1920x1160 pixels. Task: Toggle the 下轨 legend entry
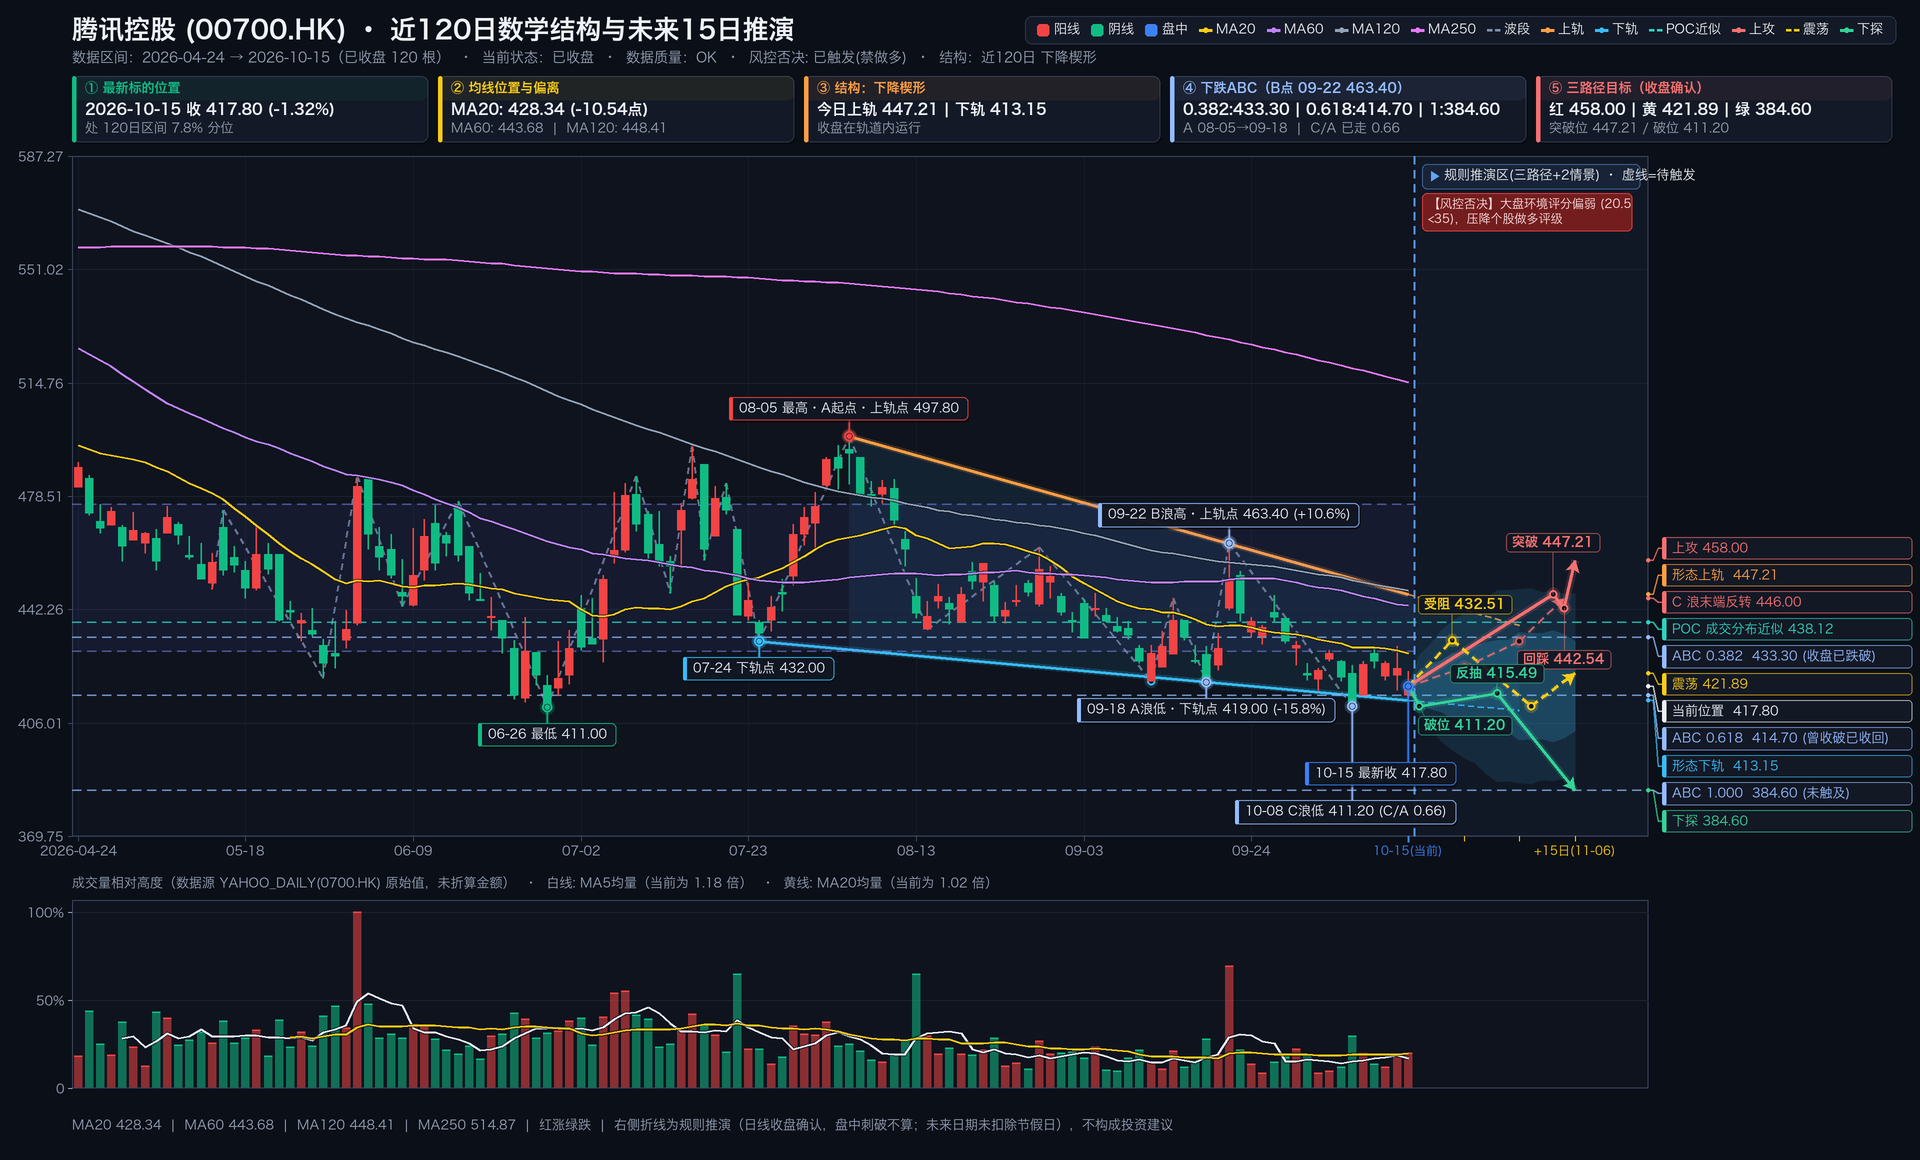tap(1616, 30)
